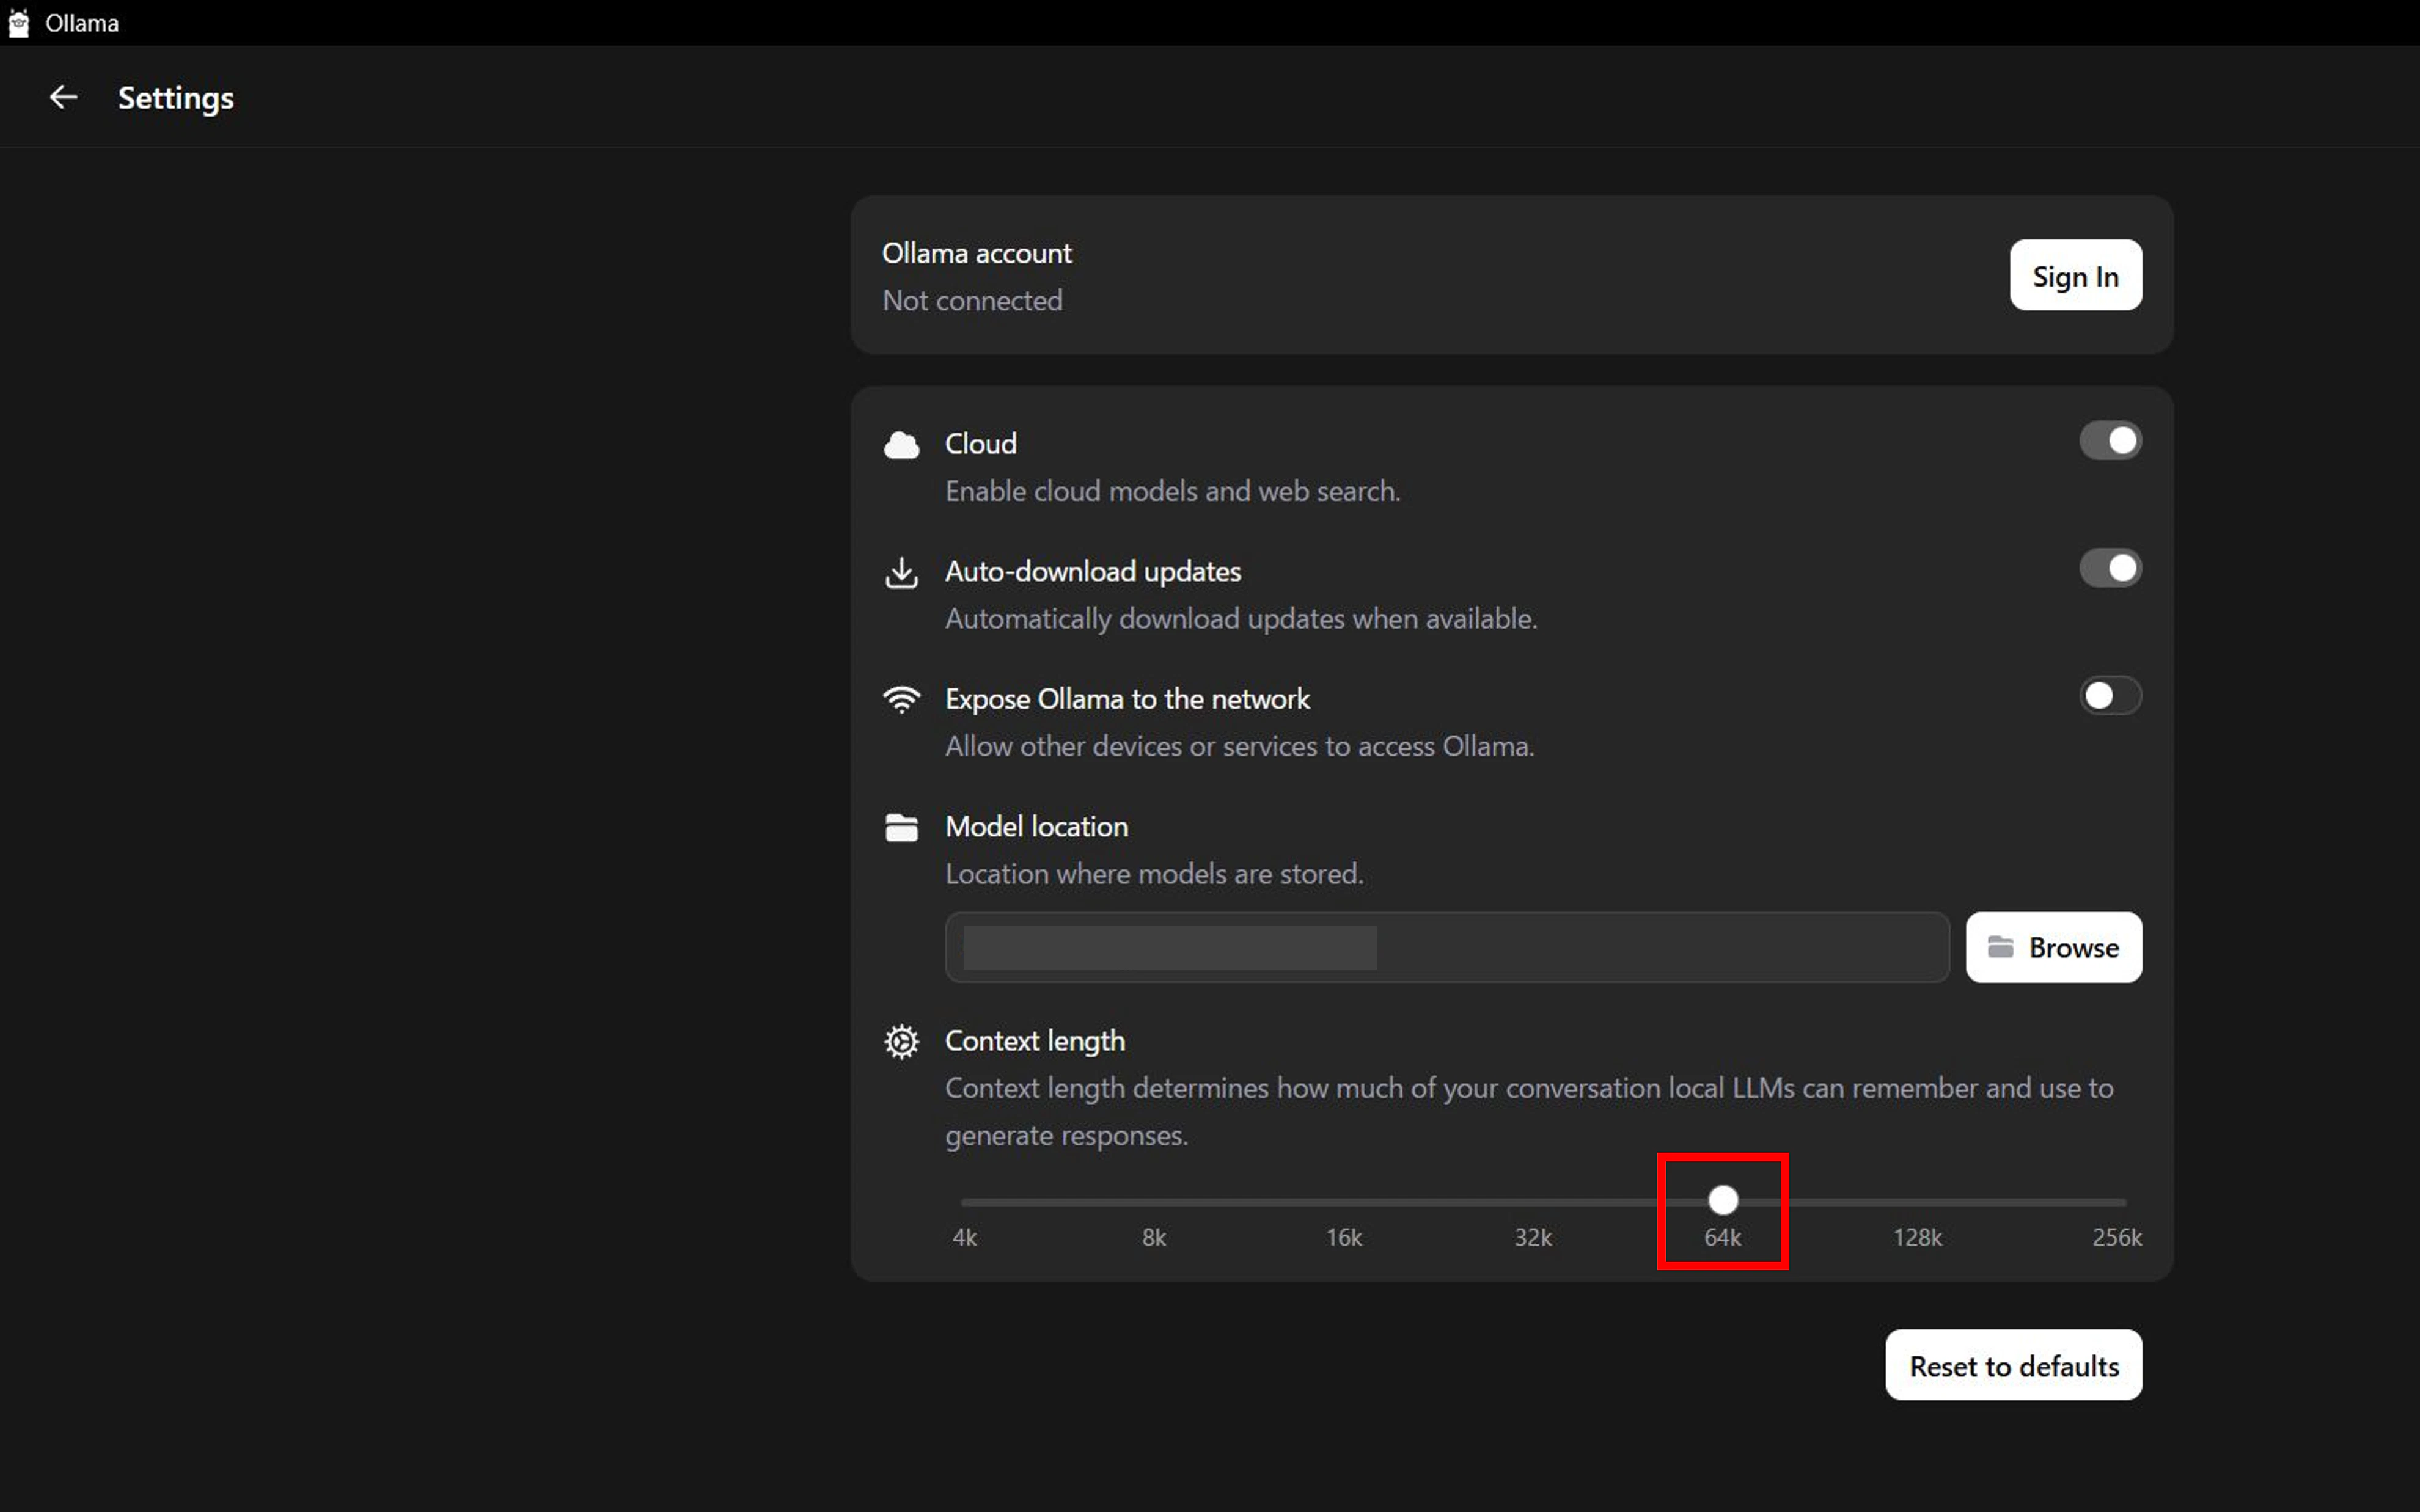Enable Expose Ollama to the network toggle

tap(2110, 696)
